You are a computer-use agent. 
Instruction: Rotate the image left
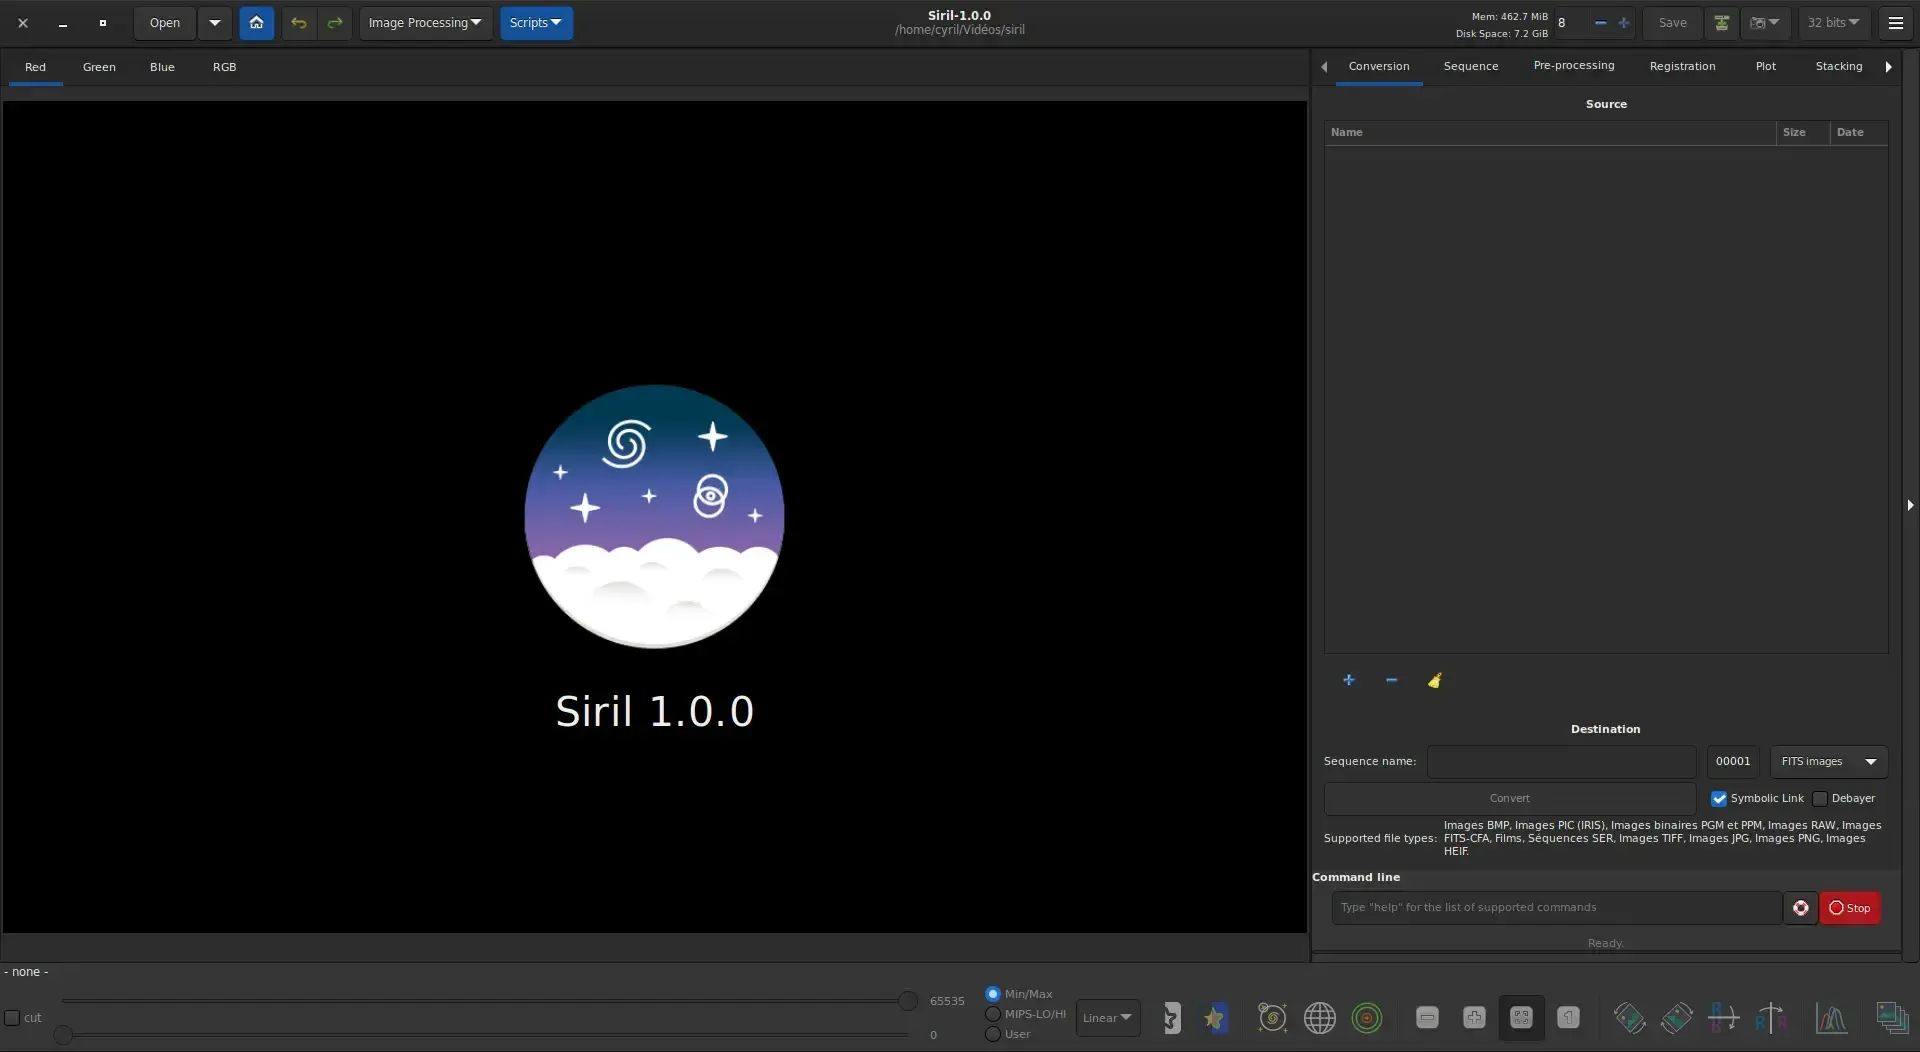pyautogui.click(x=1629, y=1017)
